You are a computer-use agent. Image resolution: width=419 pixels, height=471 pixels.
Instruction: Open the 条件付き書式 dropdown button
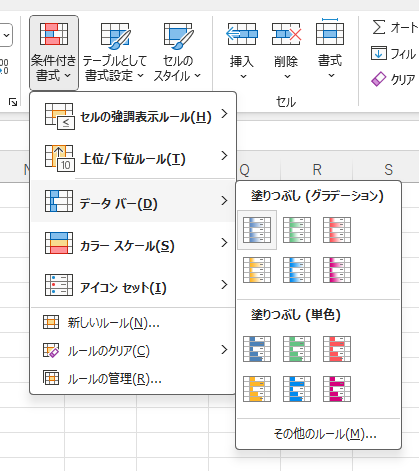click(x=54, y=53)
